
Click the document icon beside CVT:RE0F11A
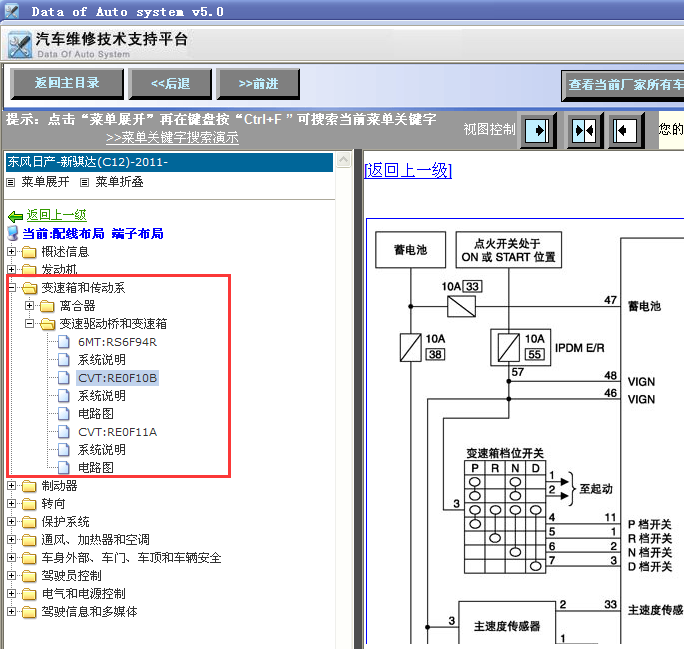[x=64, y=432]
